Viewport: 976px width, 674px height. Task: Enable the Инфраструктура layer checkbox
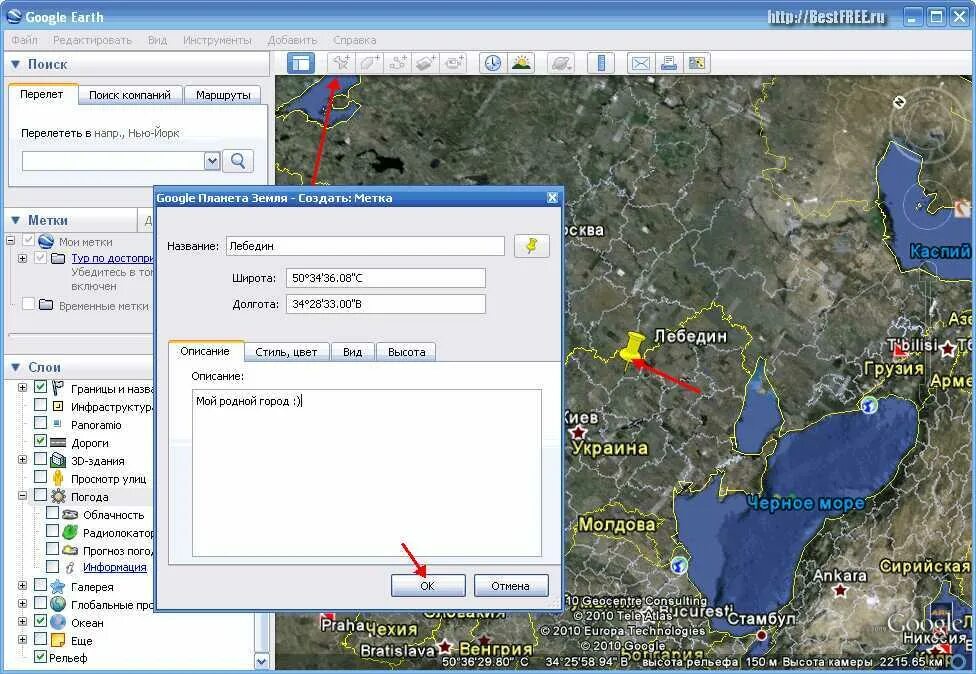(x=40, y=405)
